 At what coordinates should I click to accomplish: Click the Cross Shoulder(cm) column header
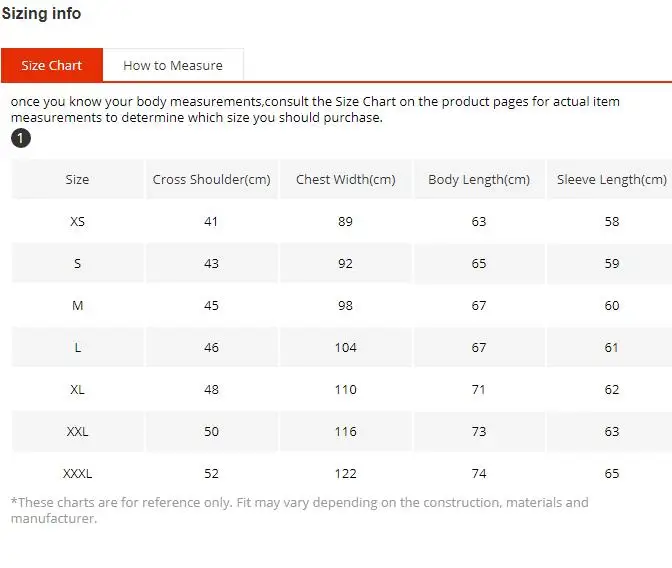pos(212,179)
